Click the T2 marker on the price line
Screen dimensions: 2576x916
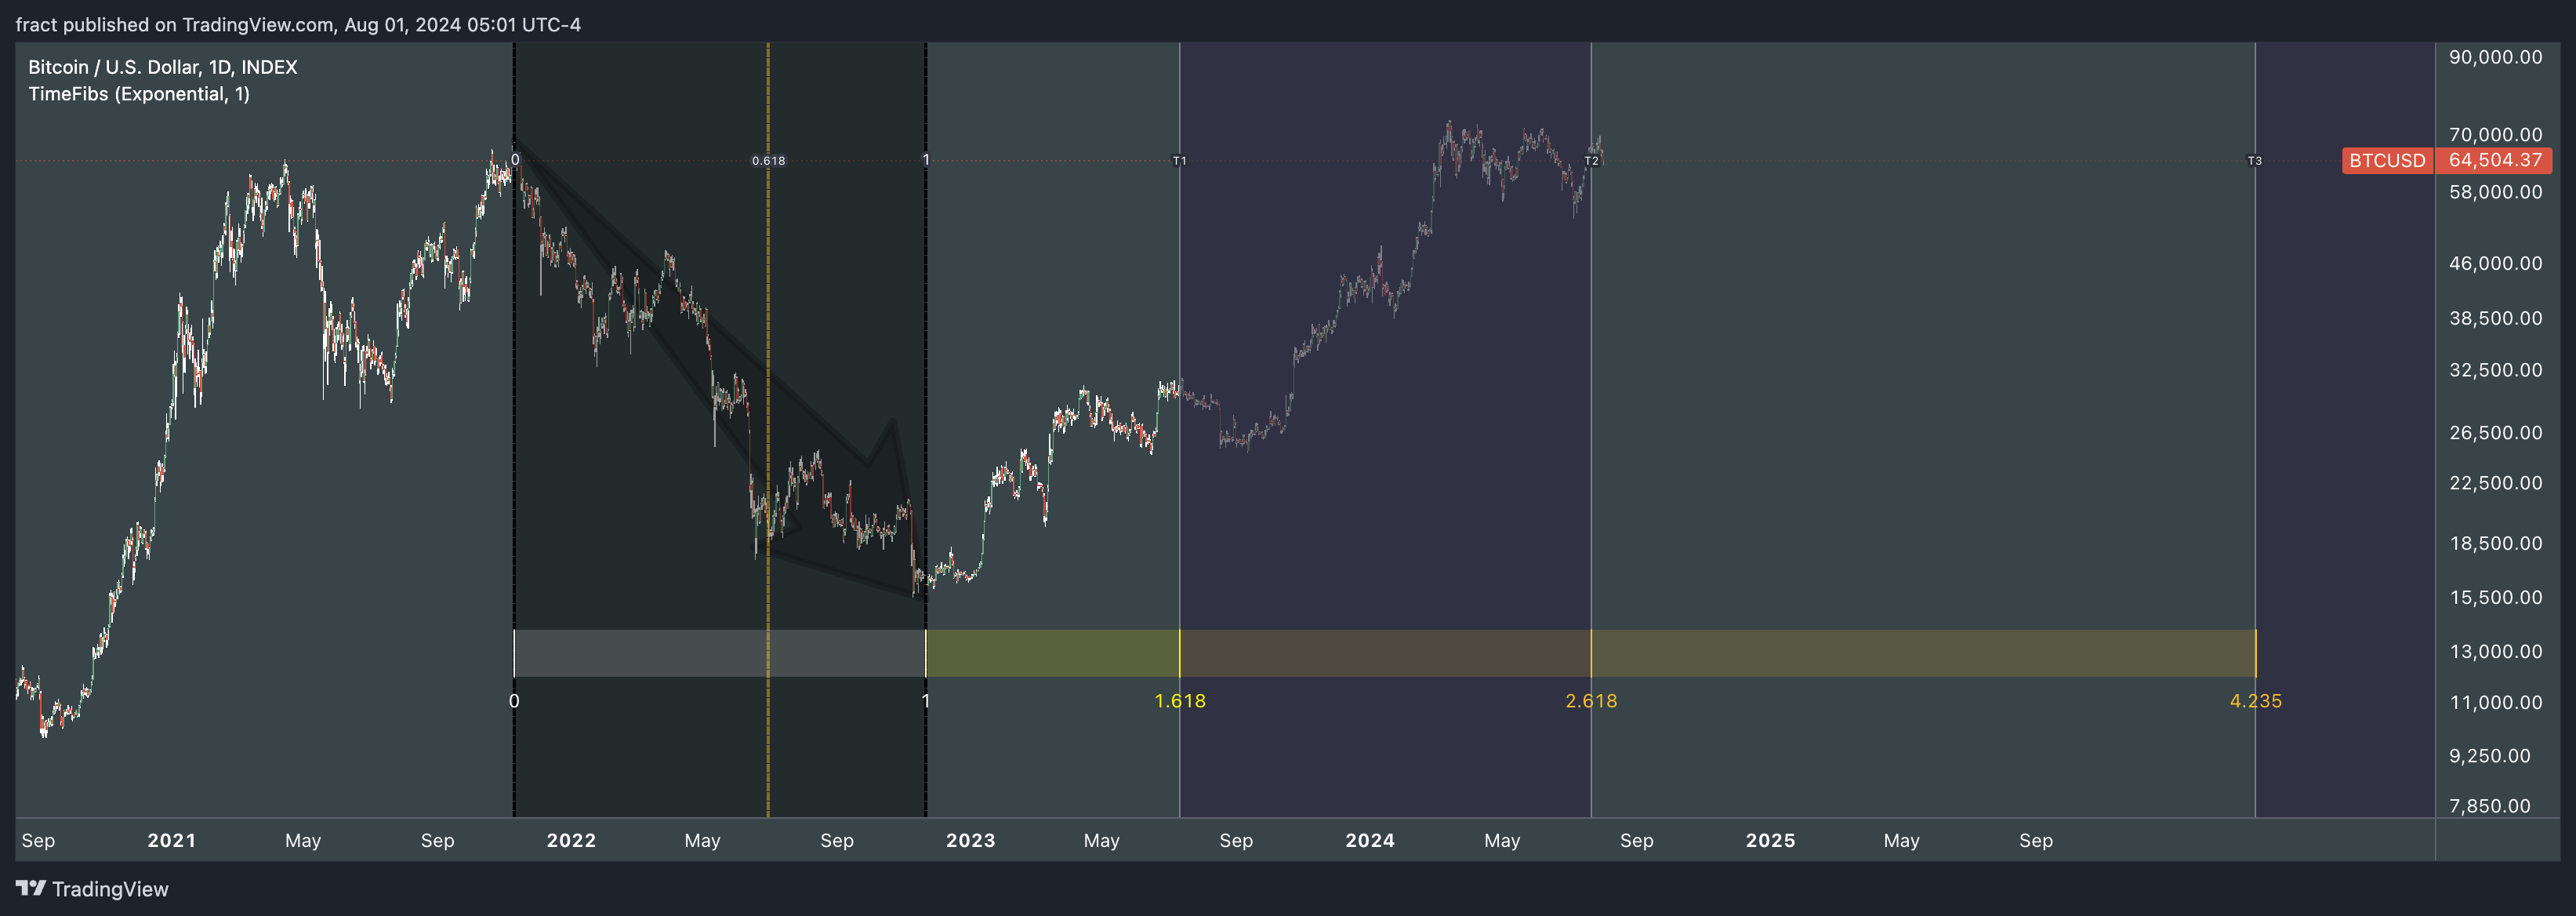1591,160
